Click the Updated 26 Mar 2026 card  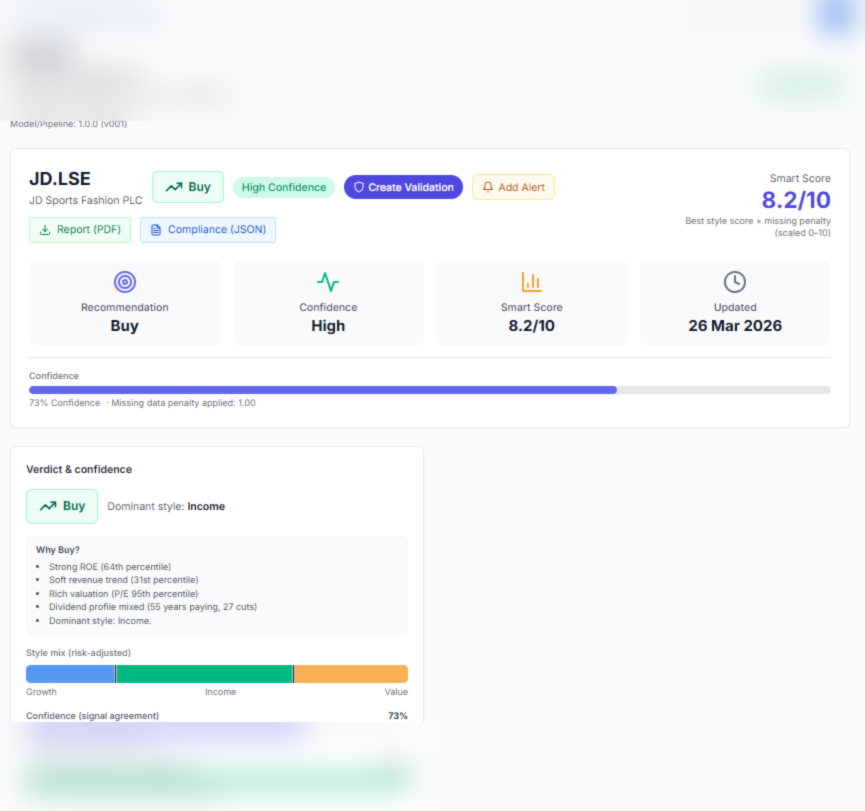point(735,303)
